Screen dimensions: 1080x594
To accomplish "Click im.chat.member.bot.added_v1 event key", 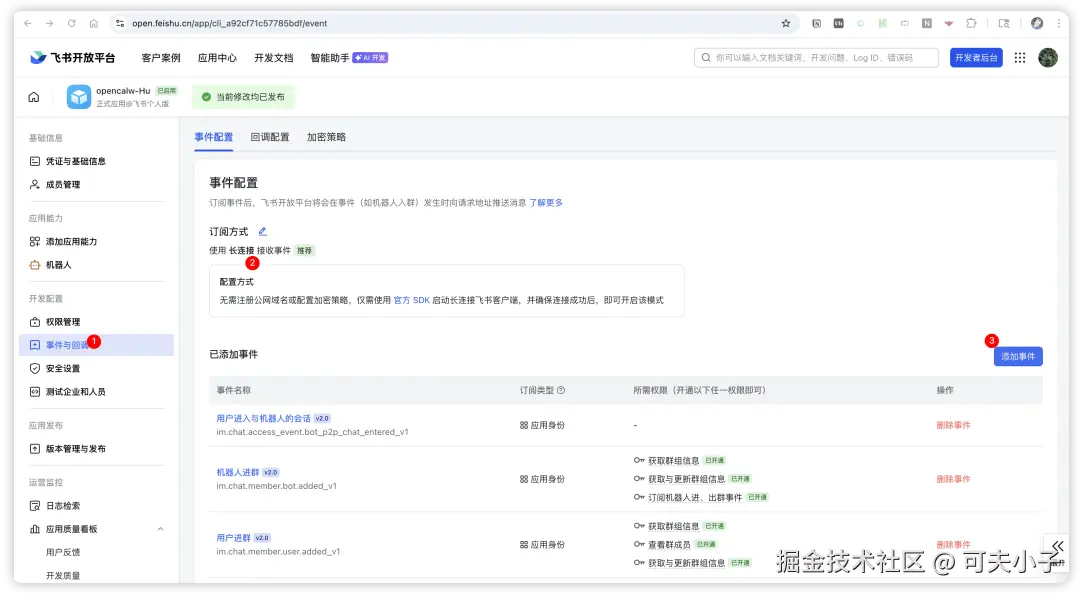I will tap(276, 486).
